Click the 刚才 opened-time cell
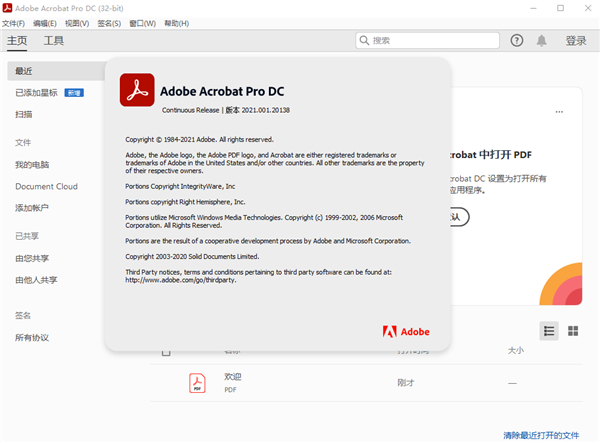600x443 pixels. click(x=406, y=383)
